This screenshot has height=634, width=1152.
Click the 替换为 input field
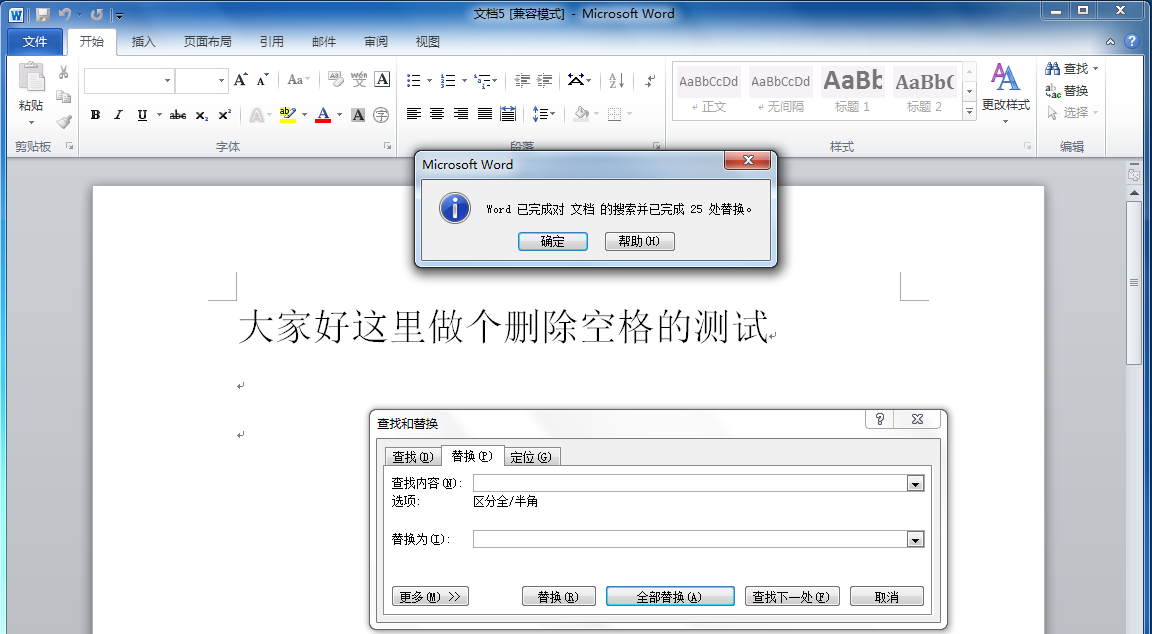pos(691,540)
